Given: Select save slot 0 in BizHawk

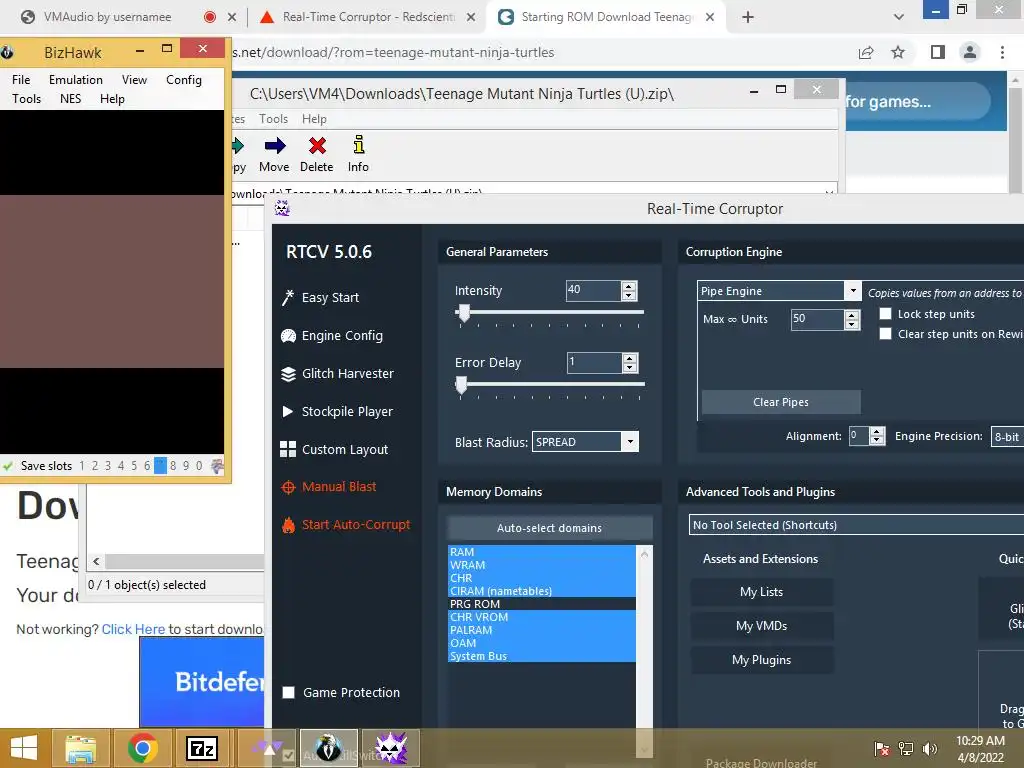Looking at the screenshot, I should [x=199, y=466].
